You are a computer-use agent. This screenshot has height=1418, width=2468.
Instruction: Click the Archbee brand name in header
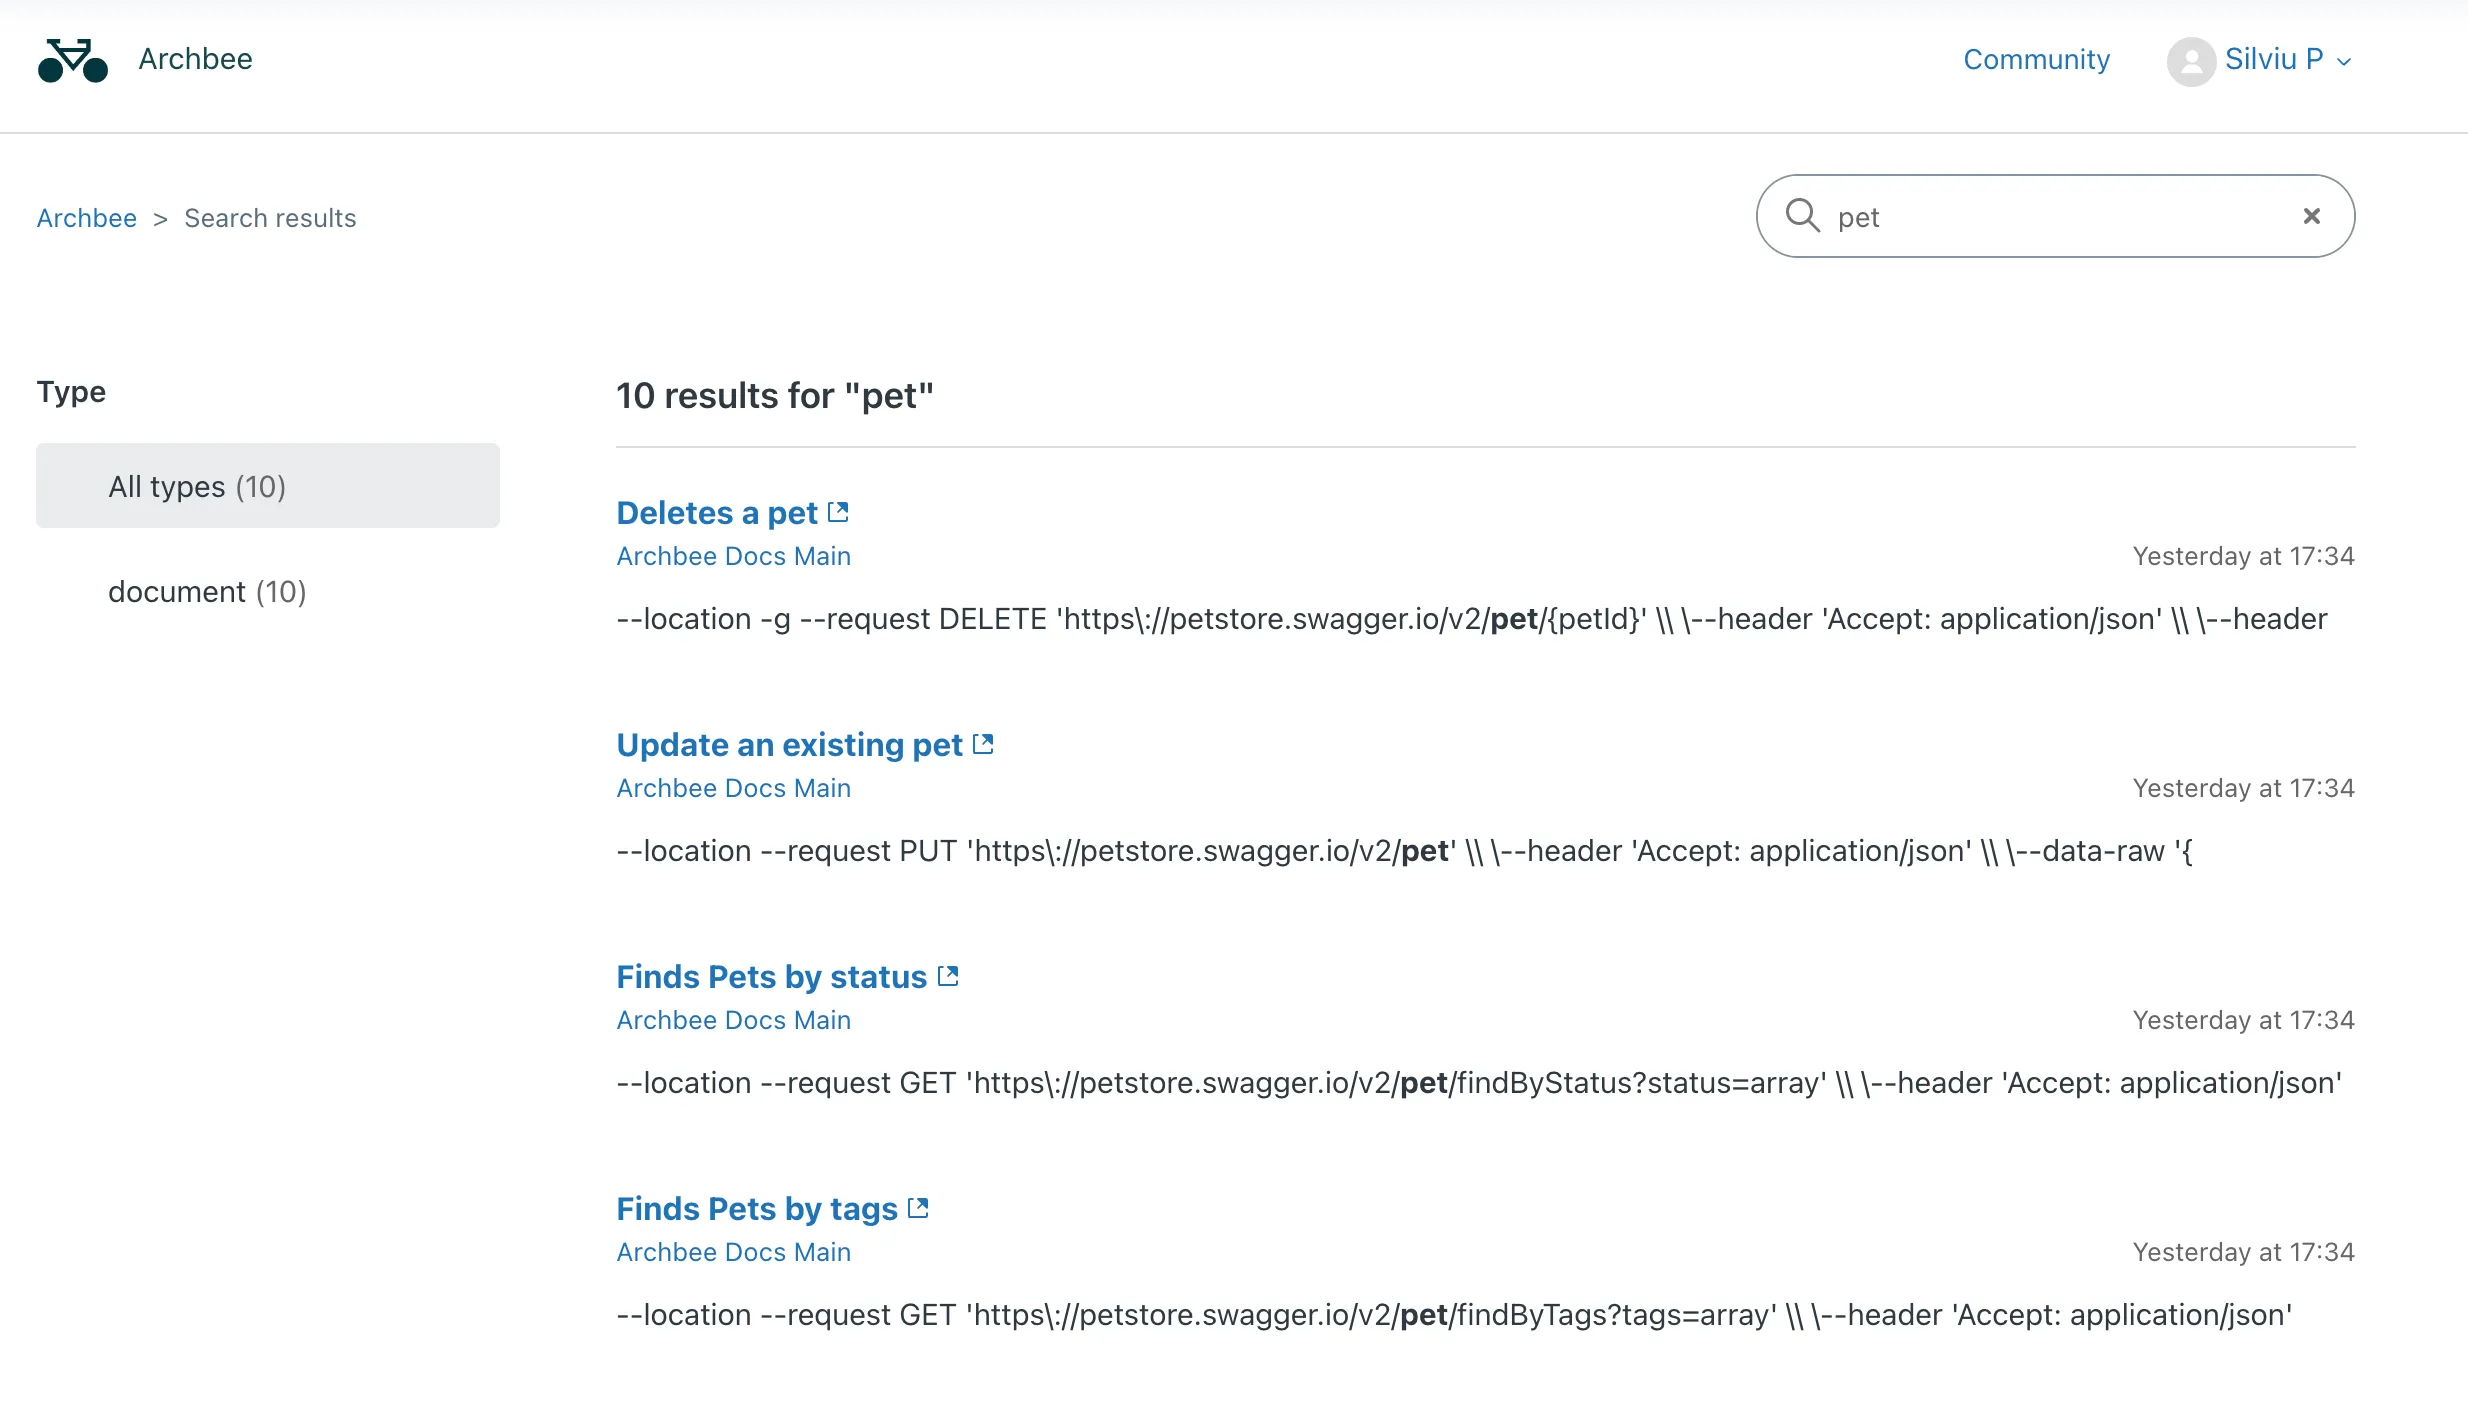196,60
